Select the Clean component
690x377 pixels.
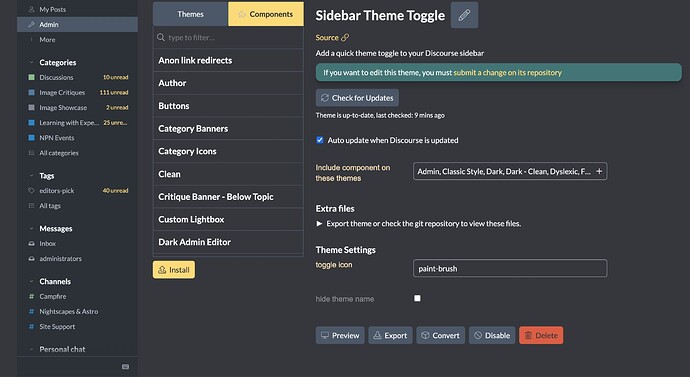click(x=228, y=174)
